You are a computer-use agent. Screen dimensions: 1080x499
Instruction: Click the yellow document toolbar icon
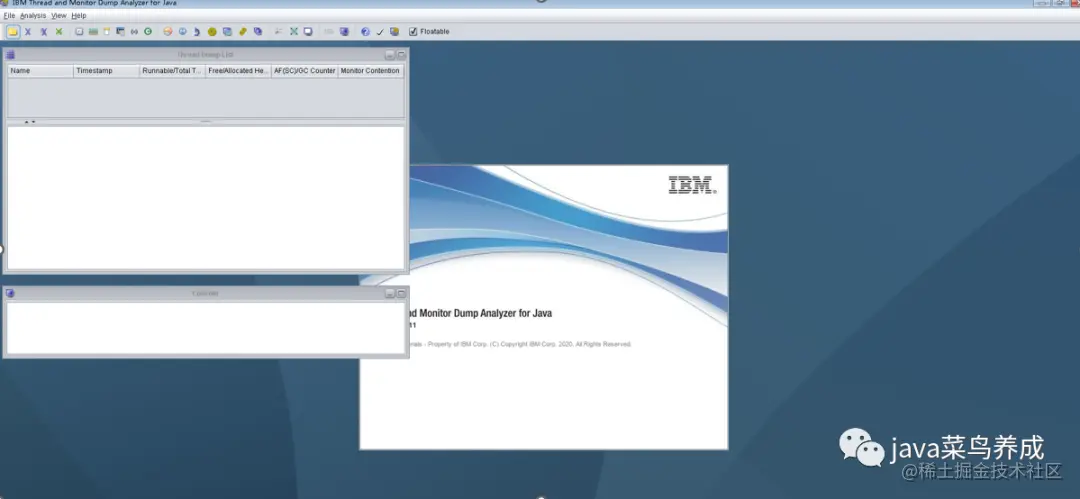click(107, 32)
